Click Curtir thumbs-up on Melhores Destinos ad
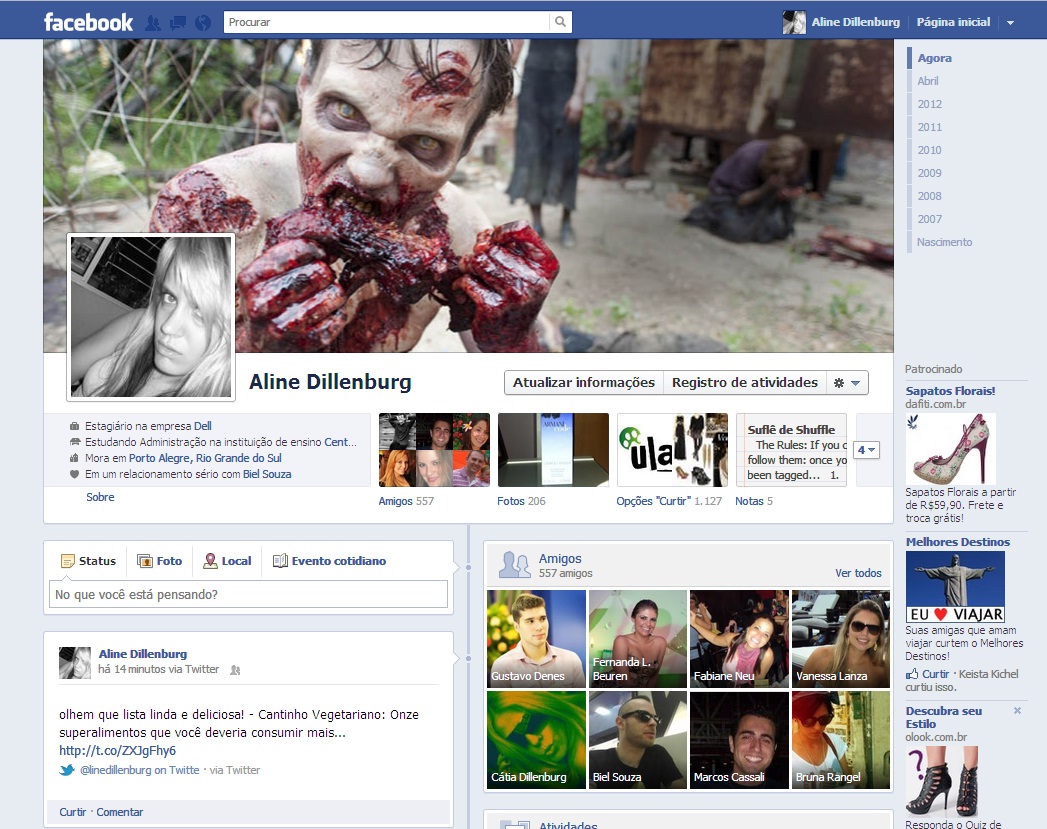Viewport: 1047px width, 829px height. 928,674
